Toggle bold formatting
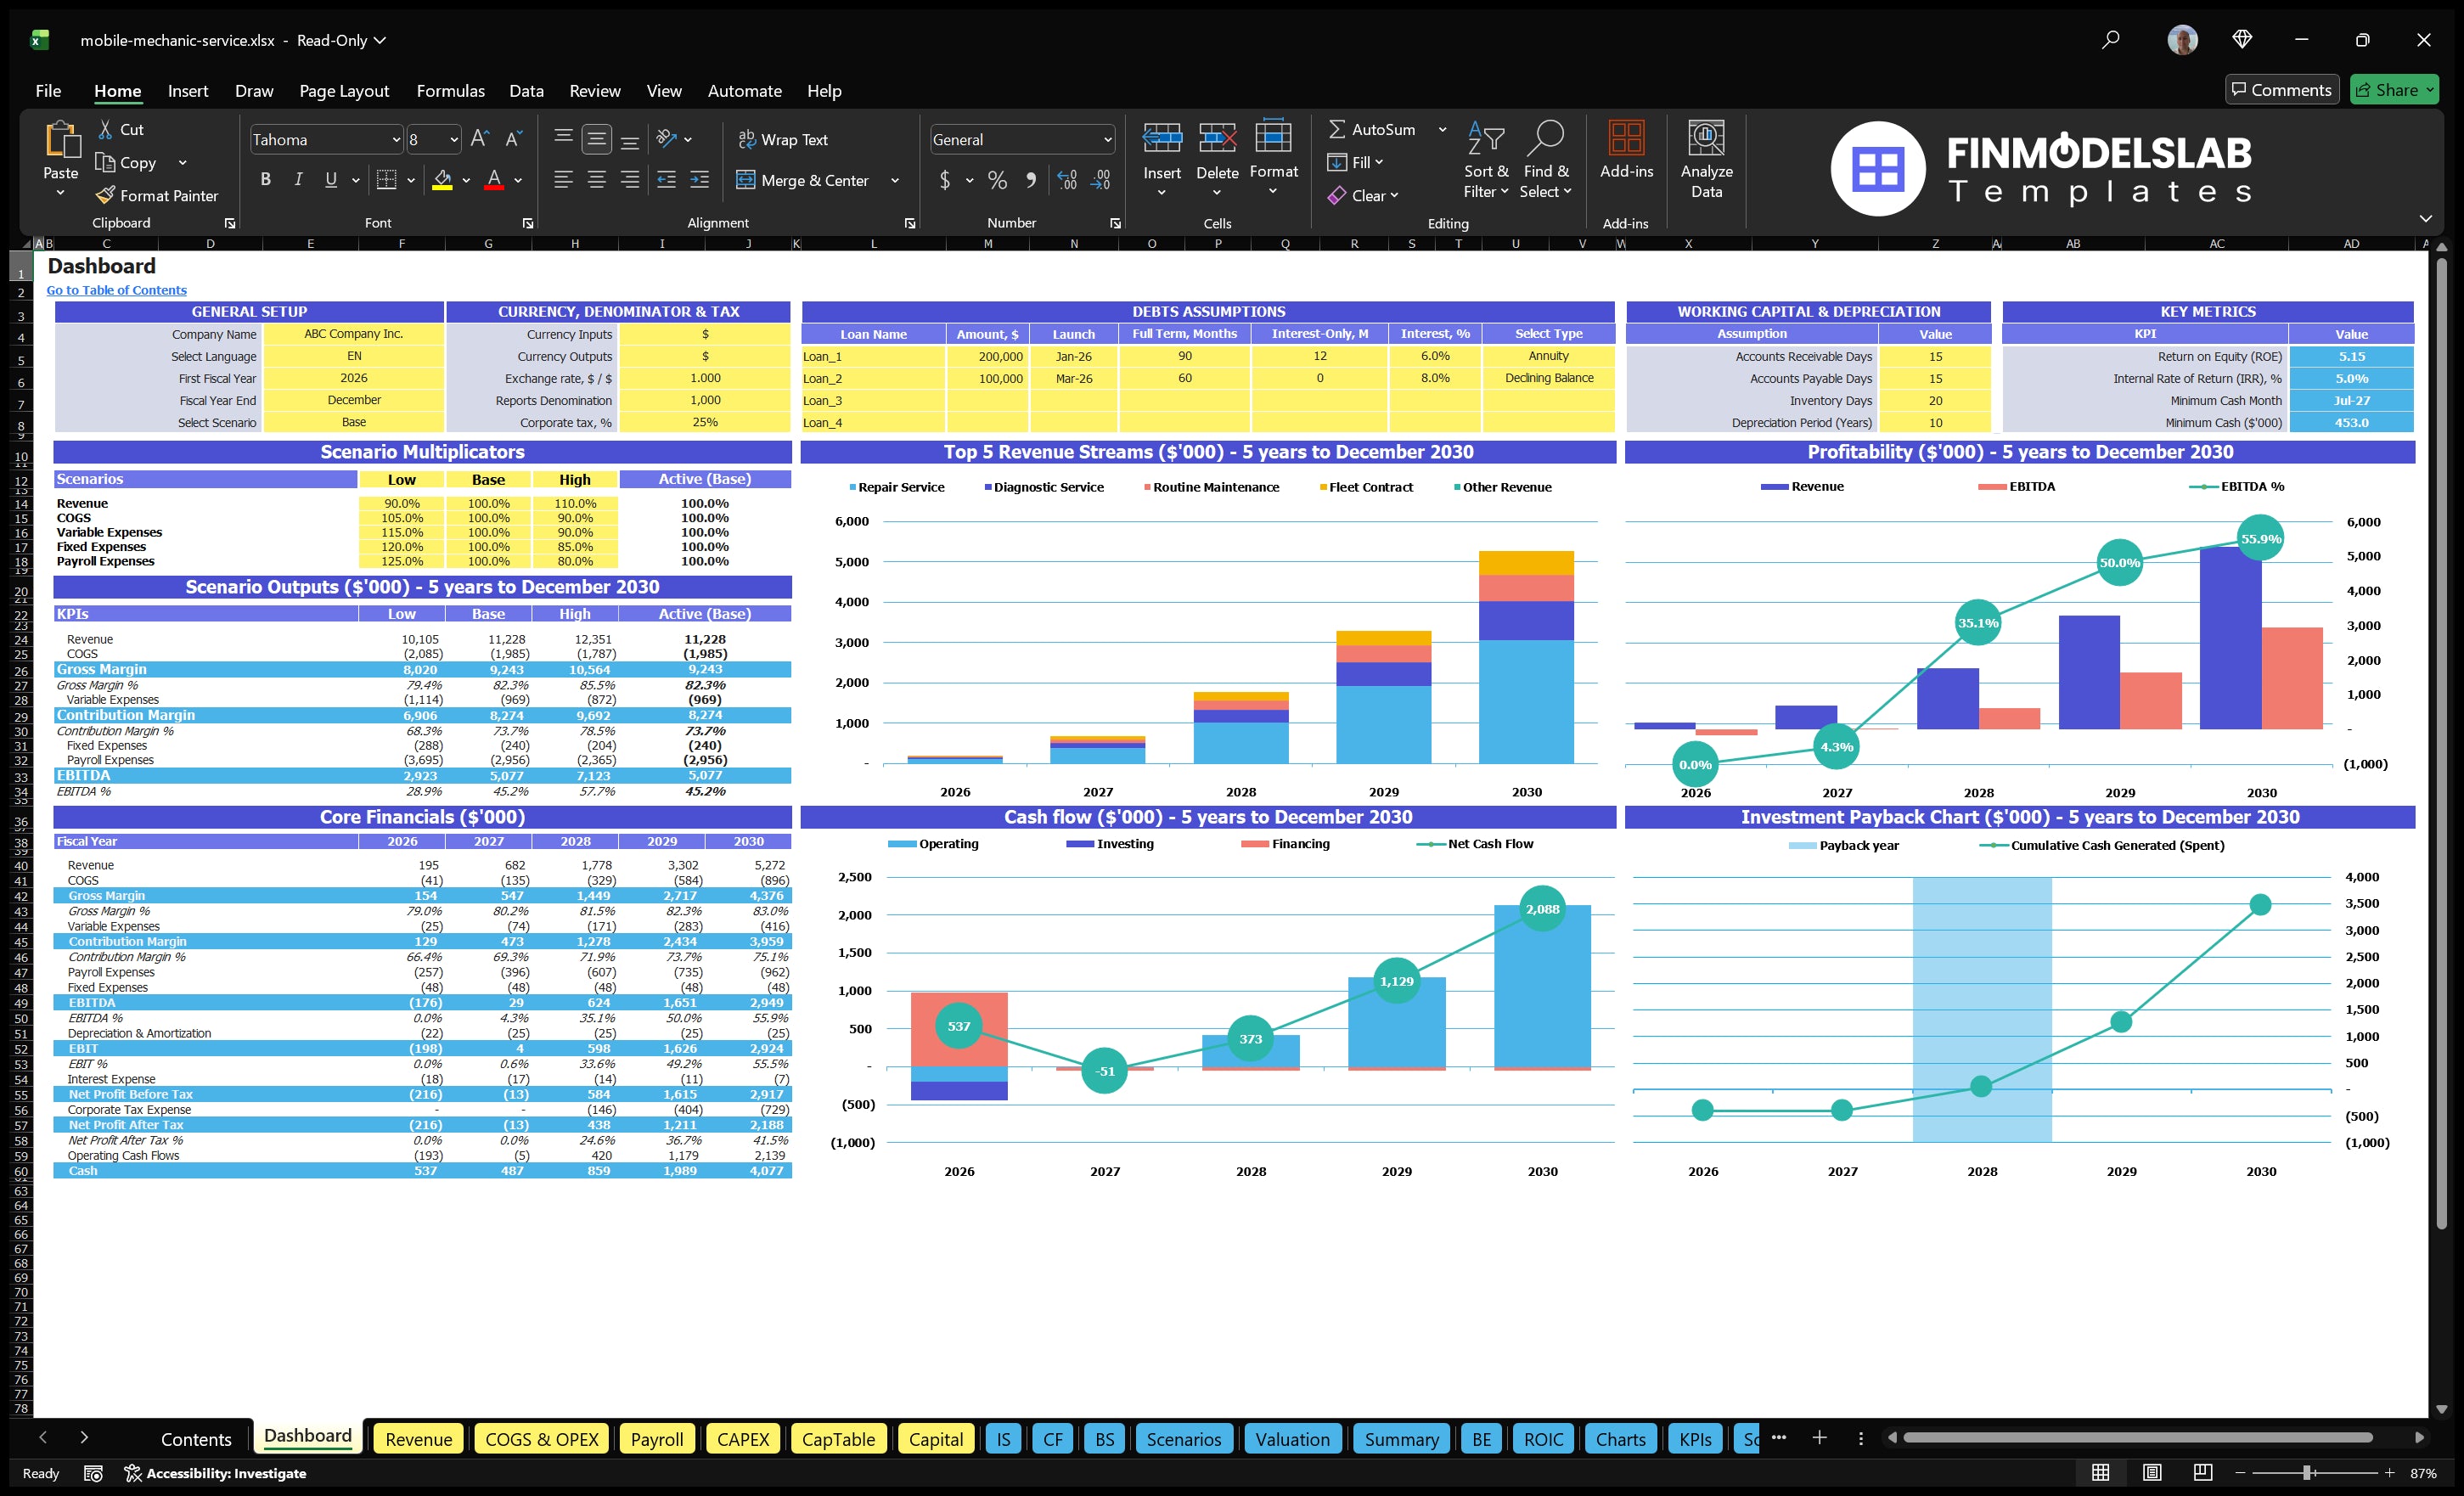Viewport: 2464px width, 1496px height. click(x=265, y=179)
